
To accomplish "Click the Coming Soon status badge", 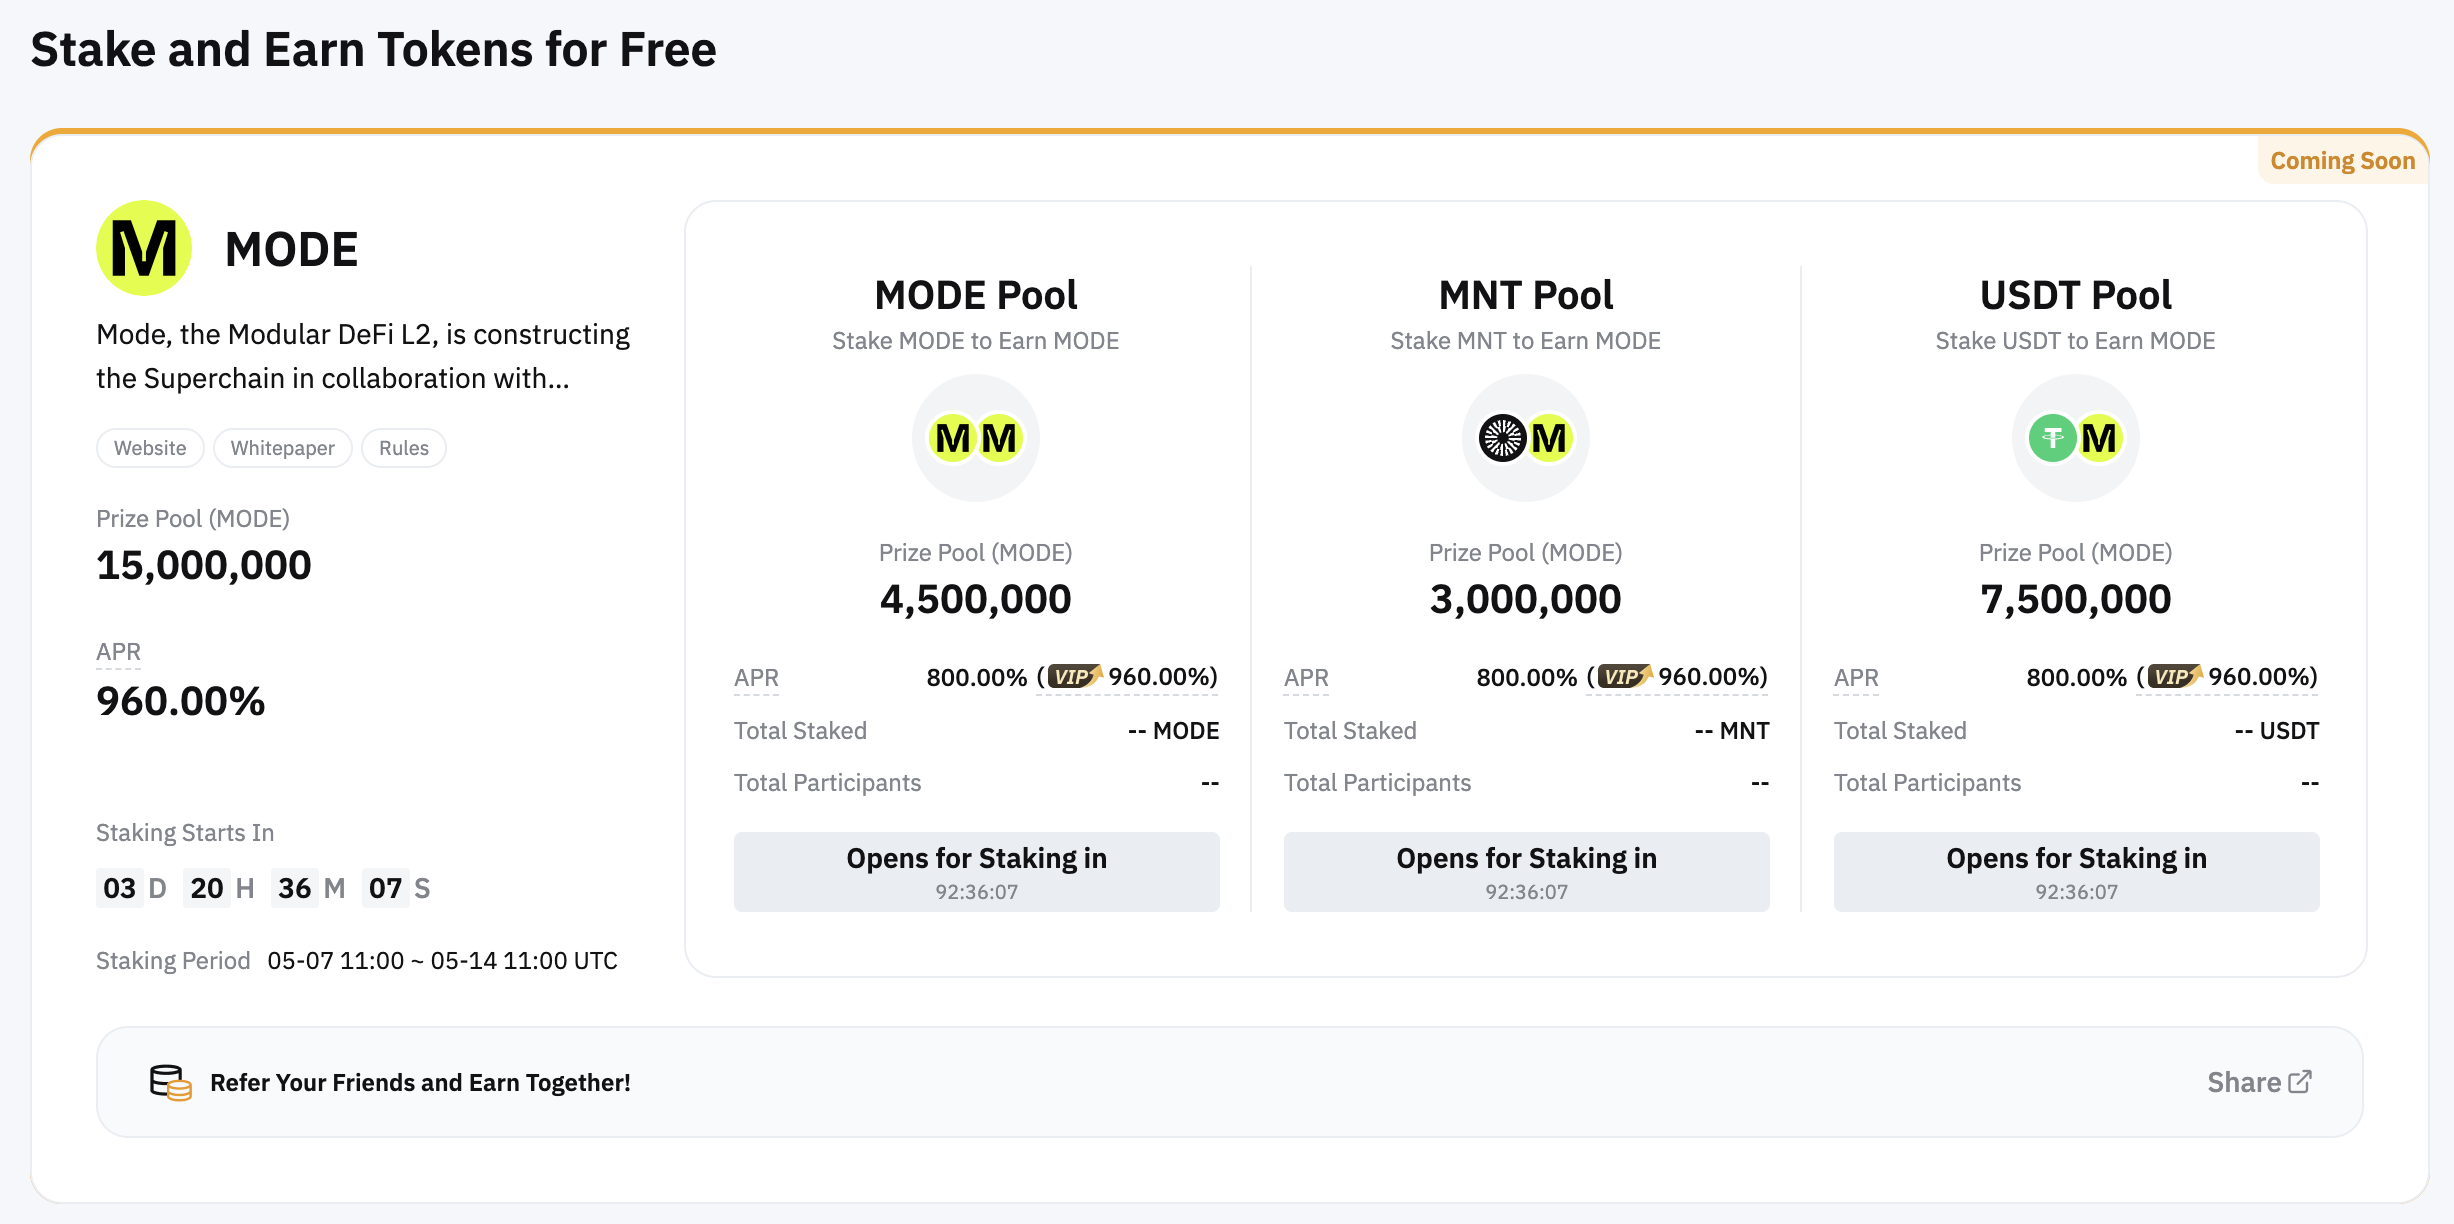I will [x=2342, y=161].
